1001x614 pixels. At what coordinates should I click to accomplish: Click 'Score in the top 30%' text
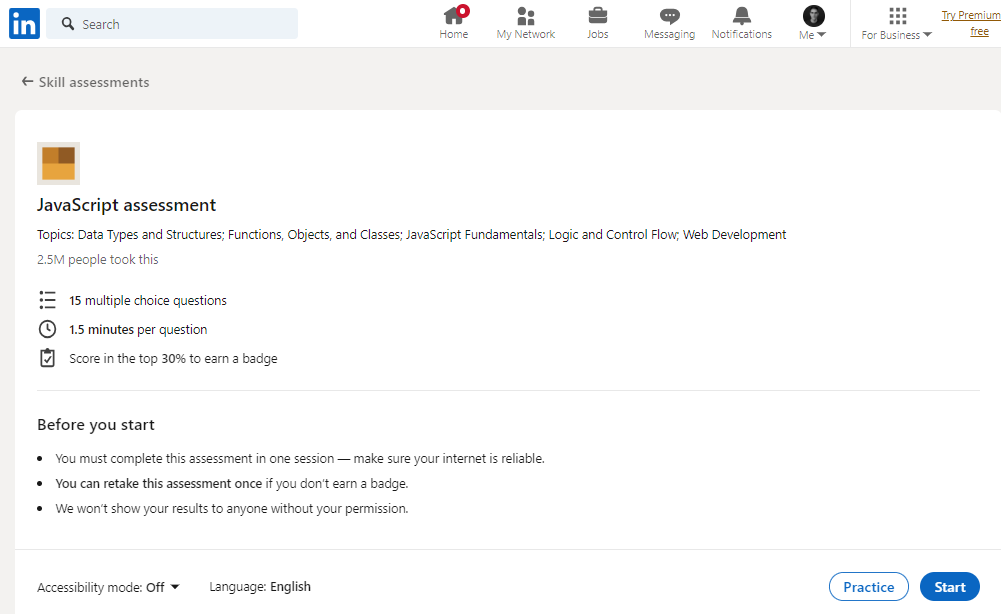point(174,359)
